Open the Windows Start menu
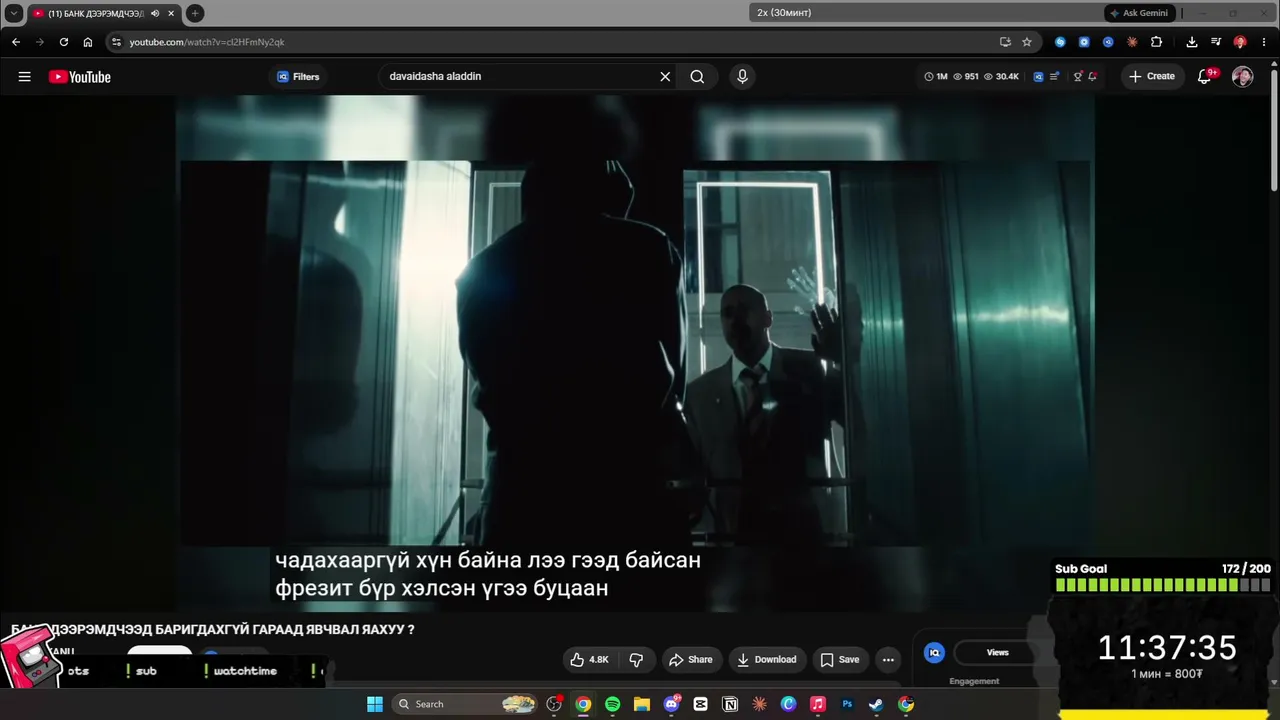 click(375, 704)
